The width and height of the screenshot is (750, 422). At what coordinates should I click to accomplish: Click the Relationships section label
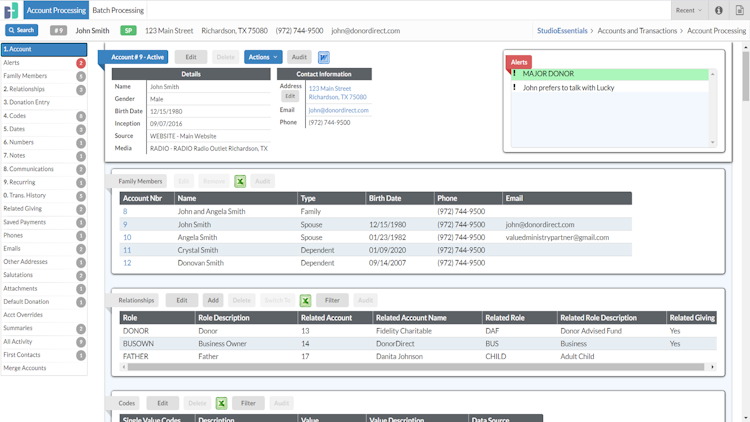(x=136, y=300)
